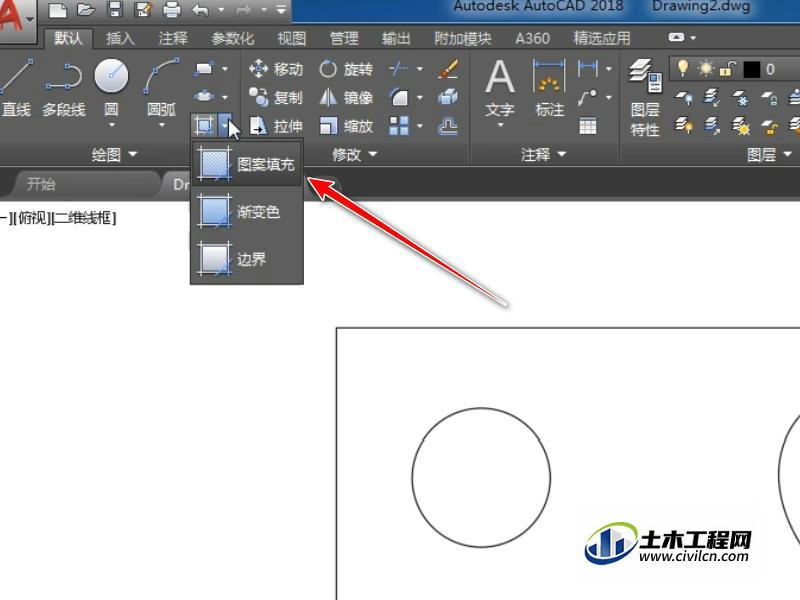The height and width of the screenshot is (600, 800).
Task: Select the Copy (复制) tool
Action: (276, 97)
